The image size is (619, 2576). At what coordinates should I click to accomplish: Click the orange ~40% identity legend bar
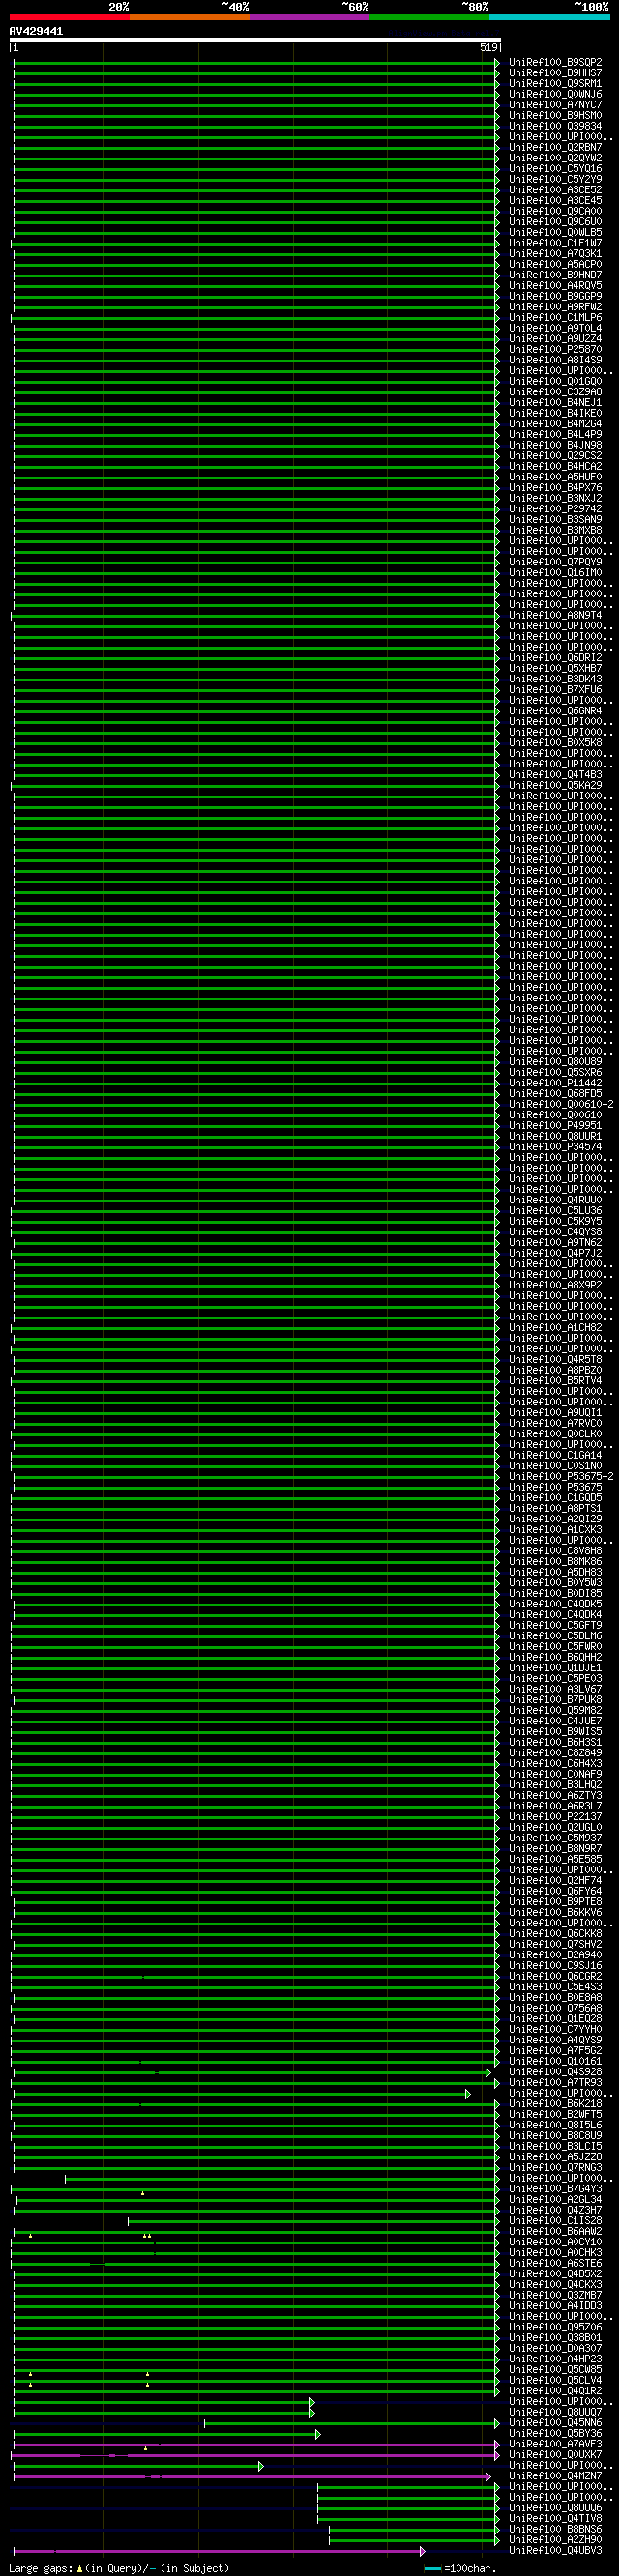point(190,17)
